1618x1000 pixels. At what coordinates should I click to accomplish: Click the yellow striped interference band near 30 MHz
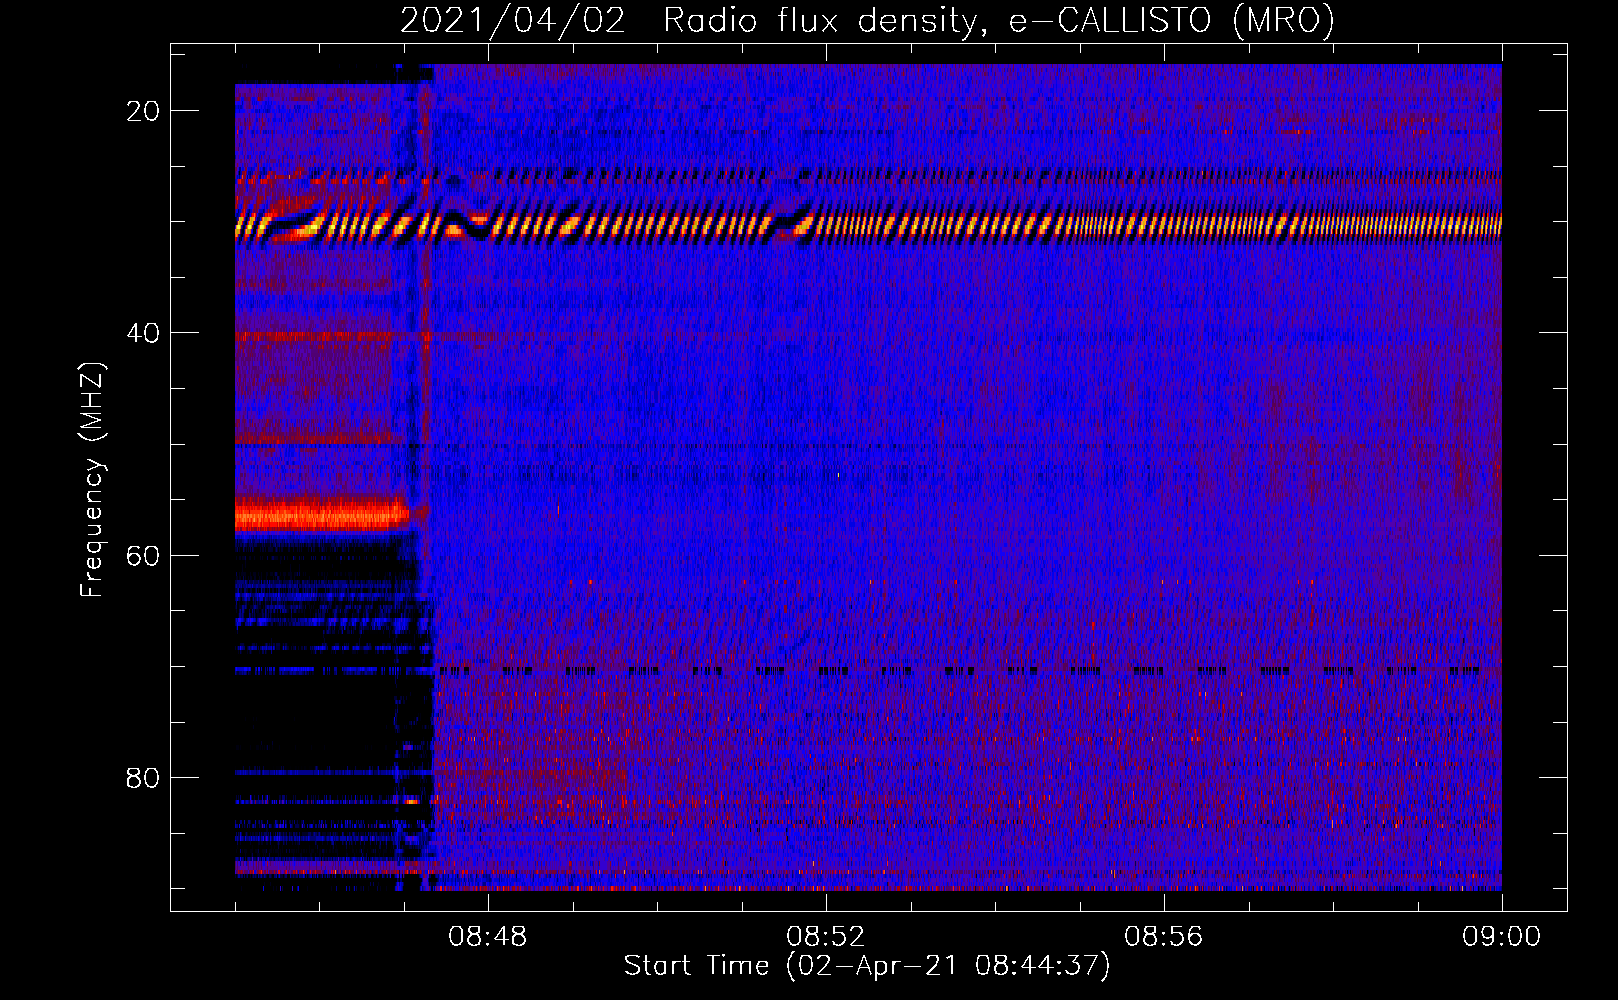click(x=868, y=226)
